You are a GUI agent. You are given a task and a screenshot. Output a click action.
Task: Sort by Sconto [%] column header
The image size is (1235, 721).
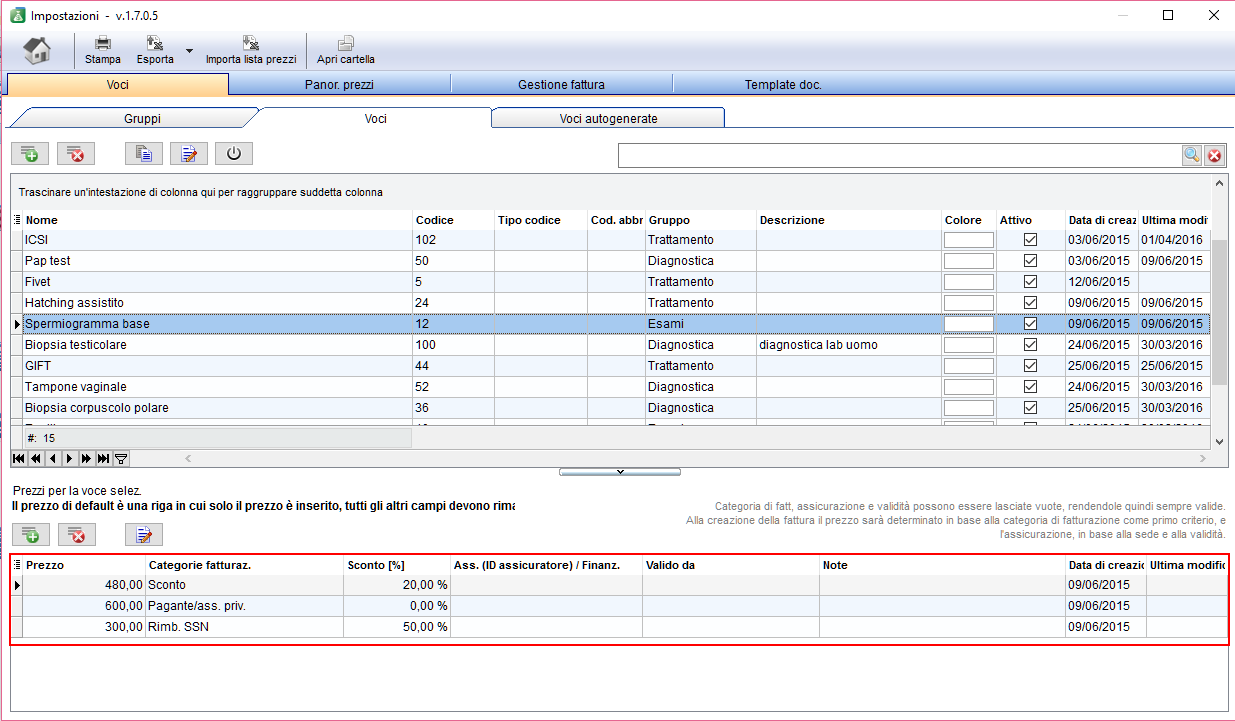click(397, 565)
